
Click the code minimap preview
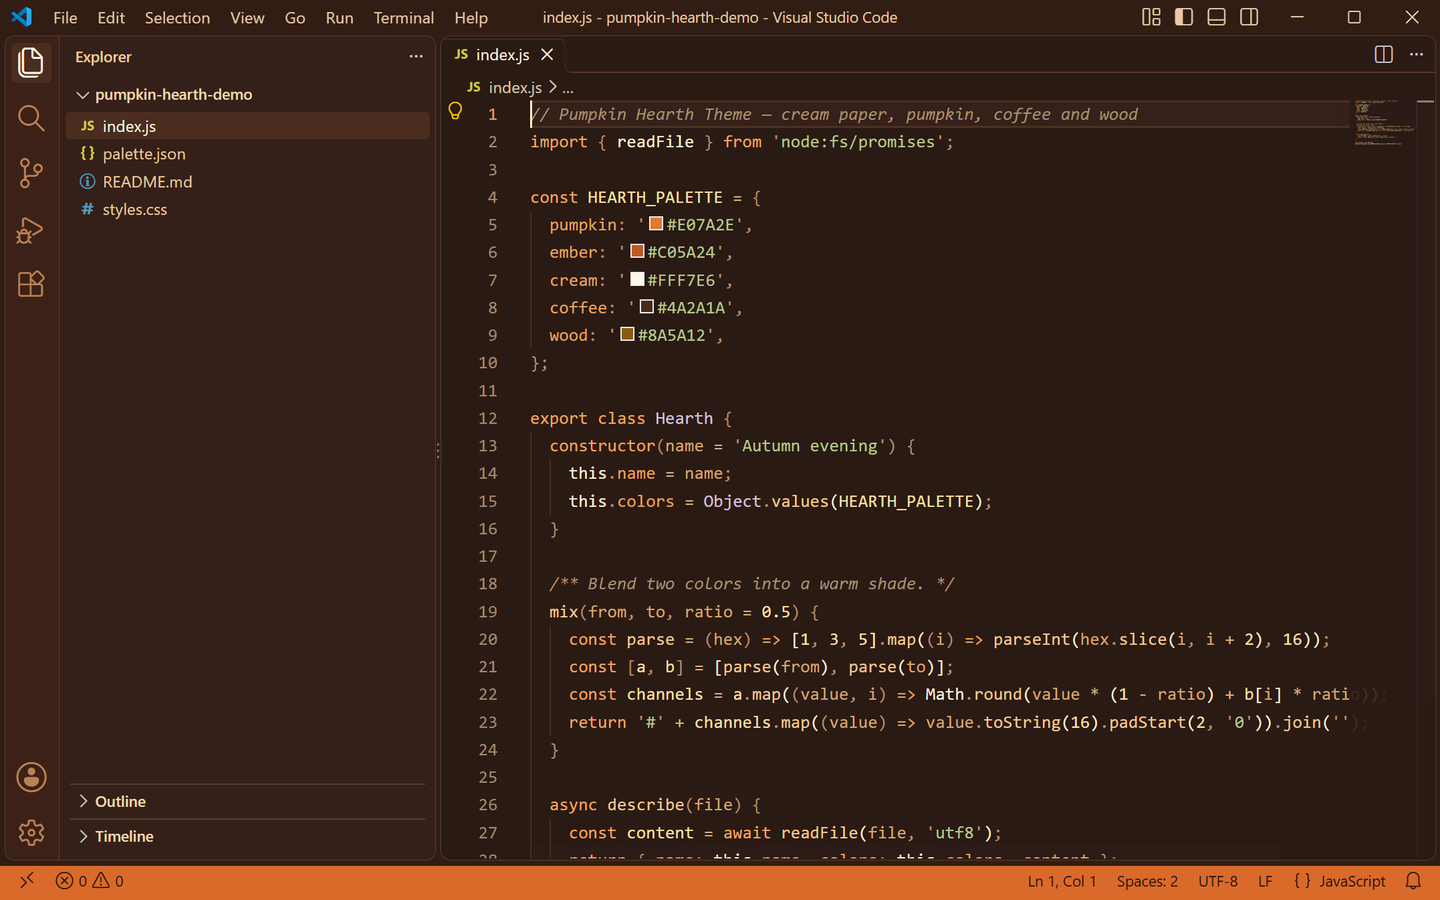pos(1384,123)
